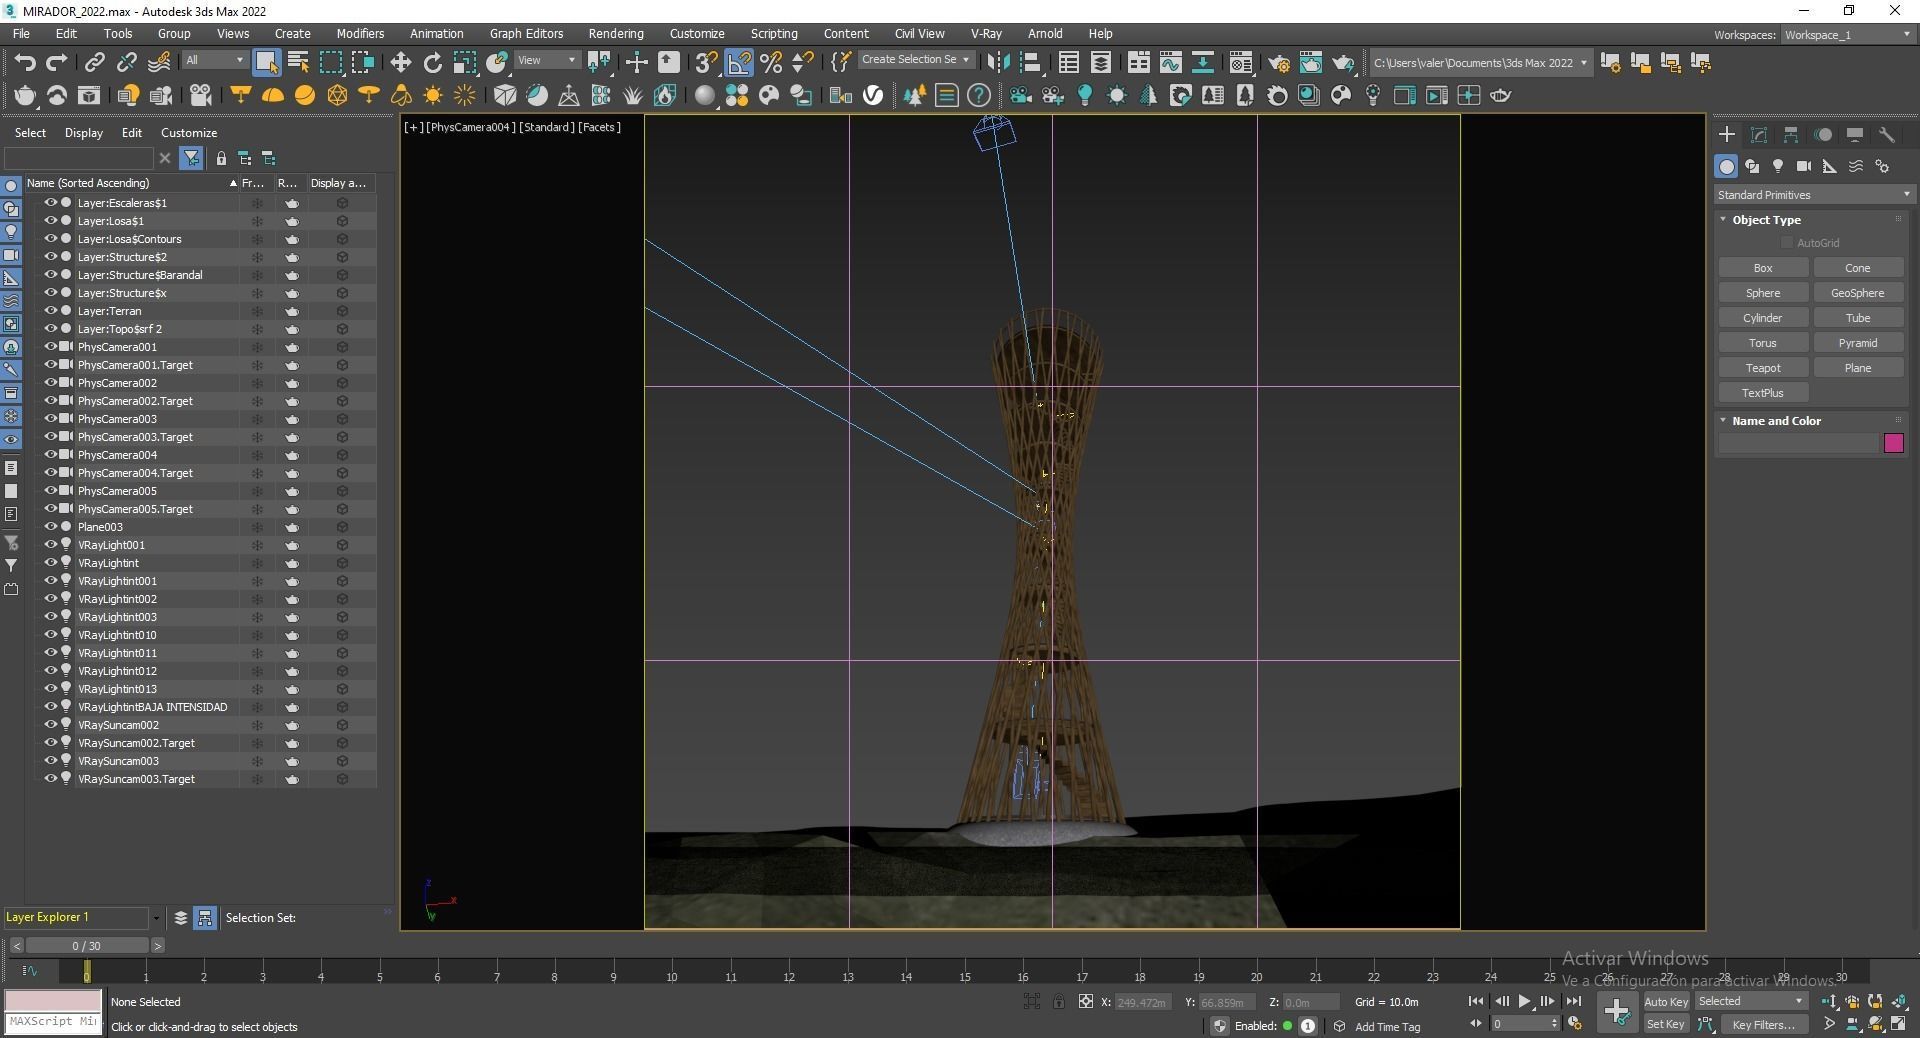
Task: Toggle the Percent Snap icon
Action: click(771, 63)
